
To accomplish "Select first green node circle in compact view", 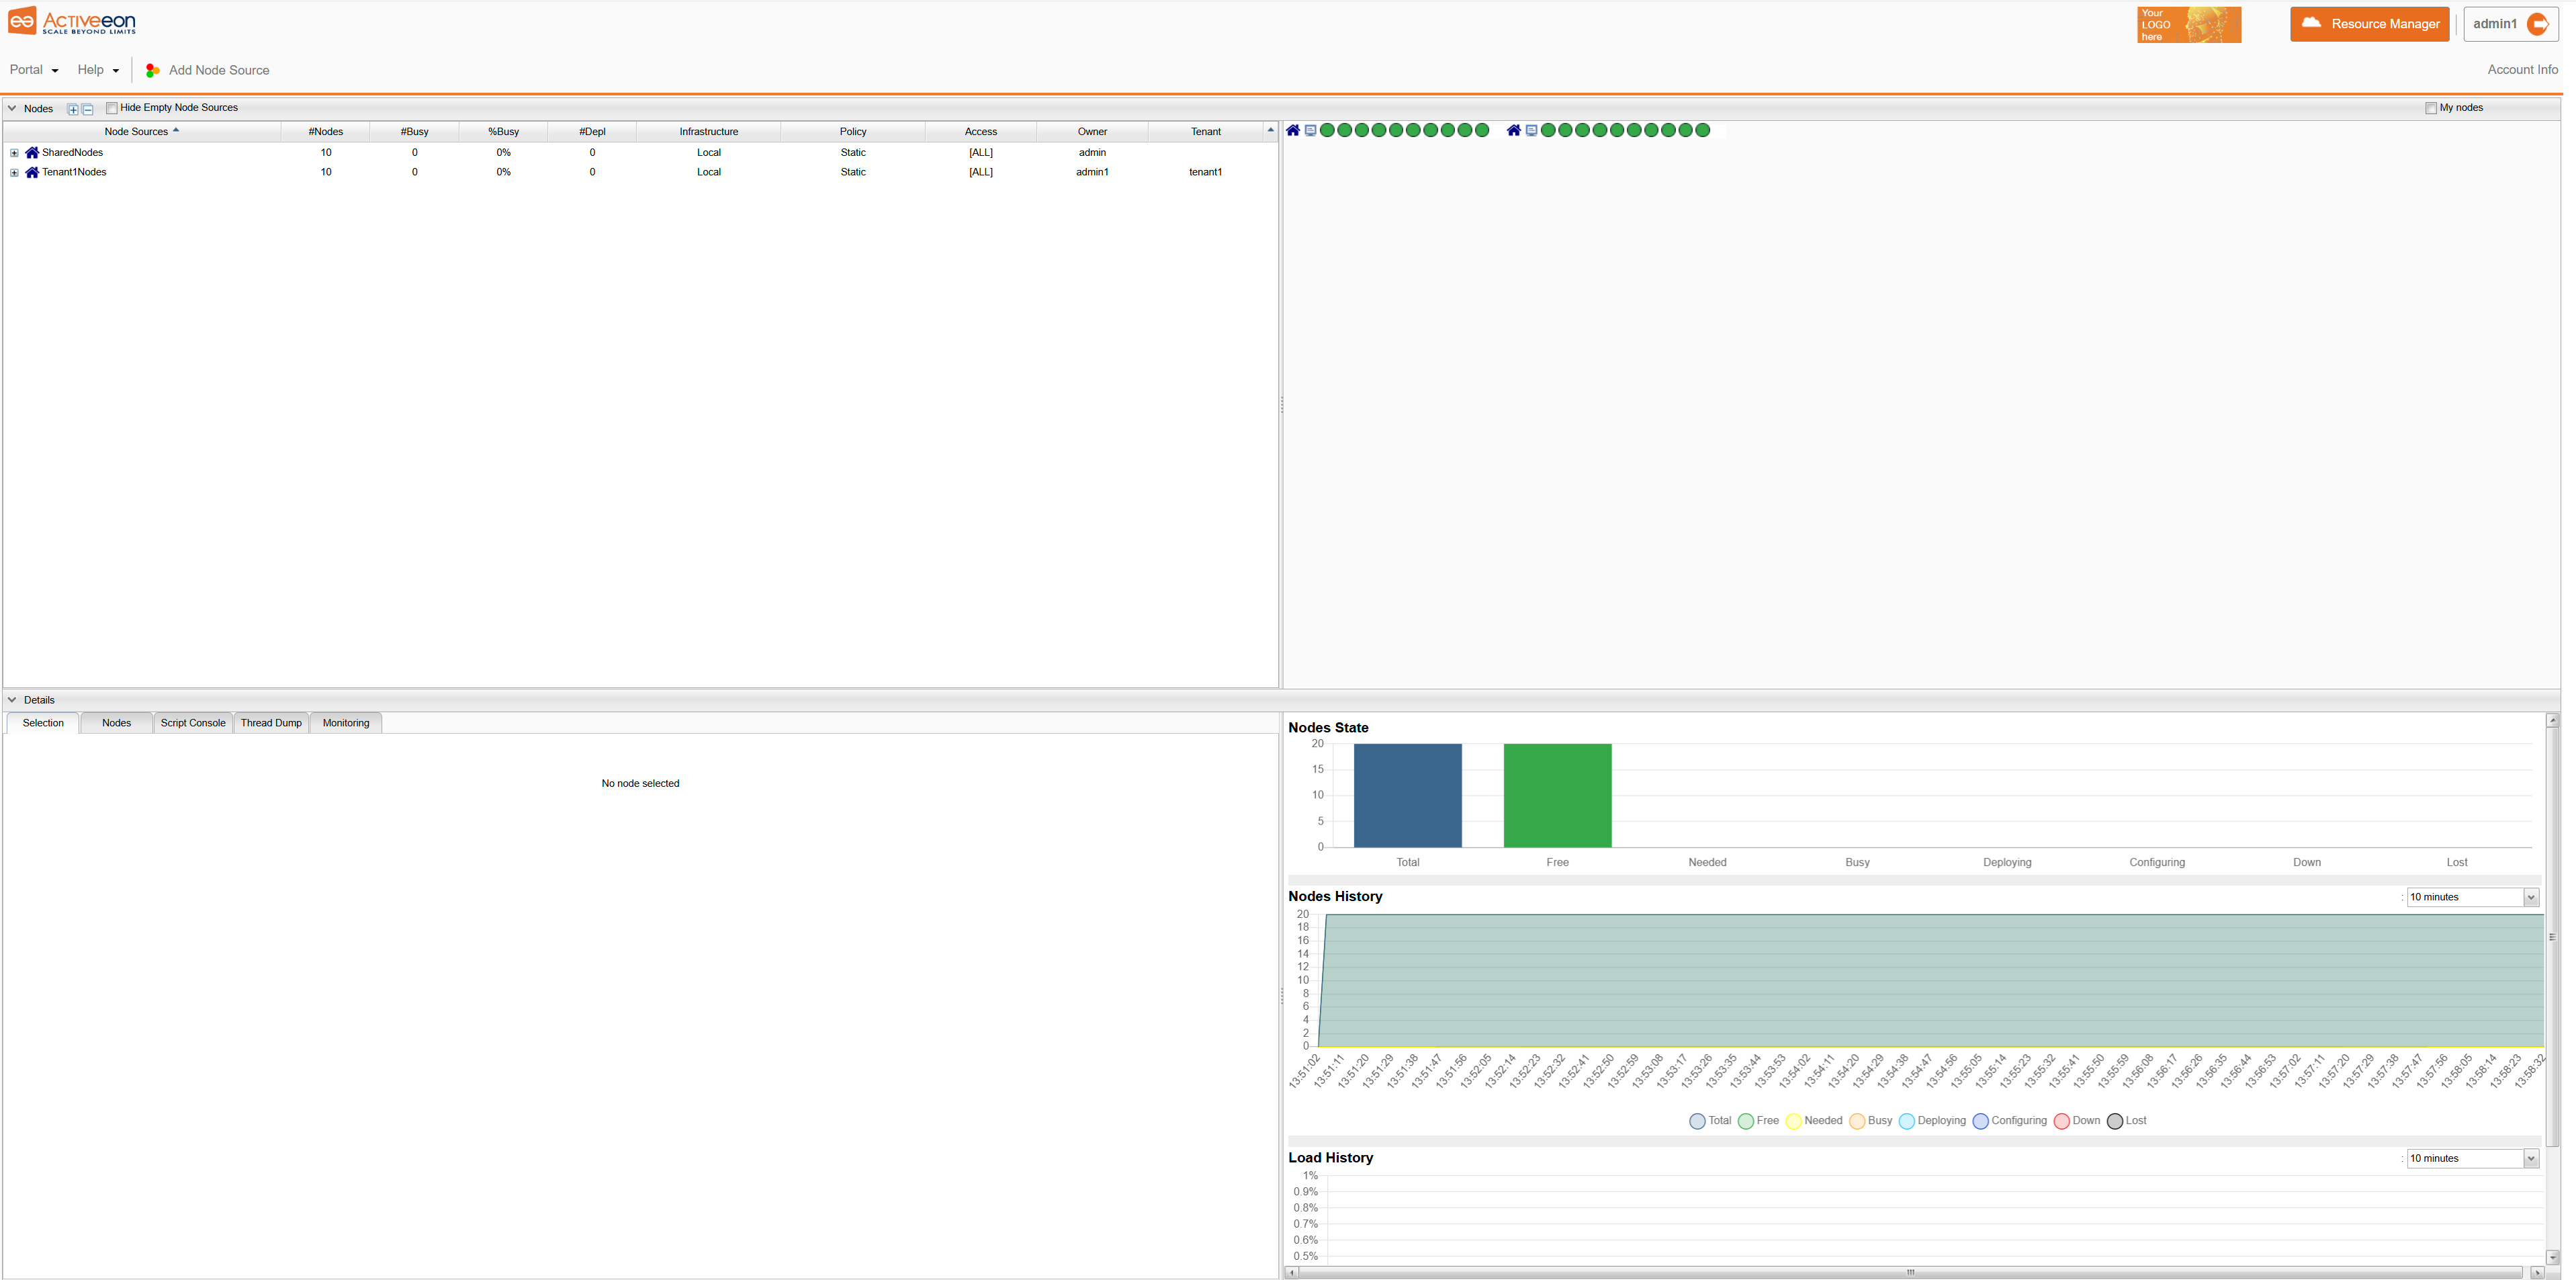I will [x=1328, y=130].
